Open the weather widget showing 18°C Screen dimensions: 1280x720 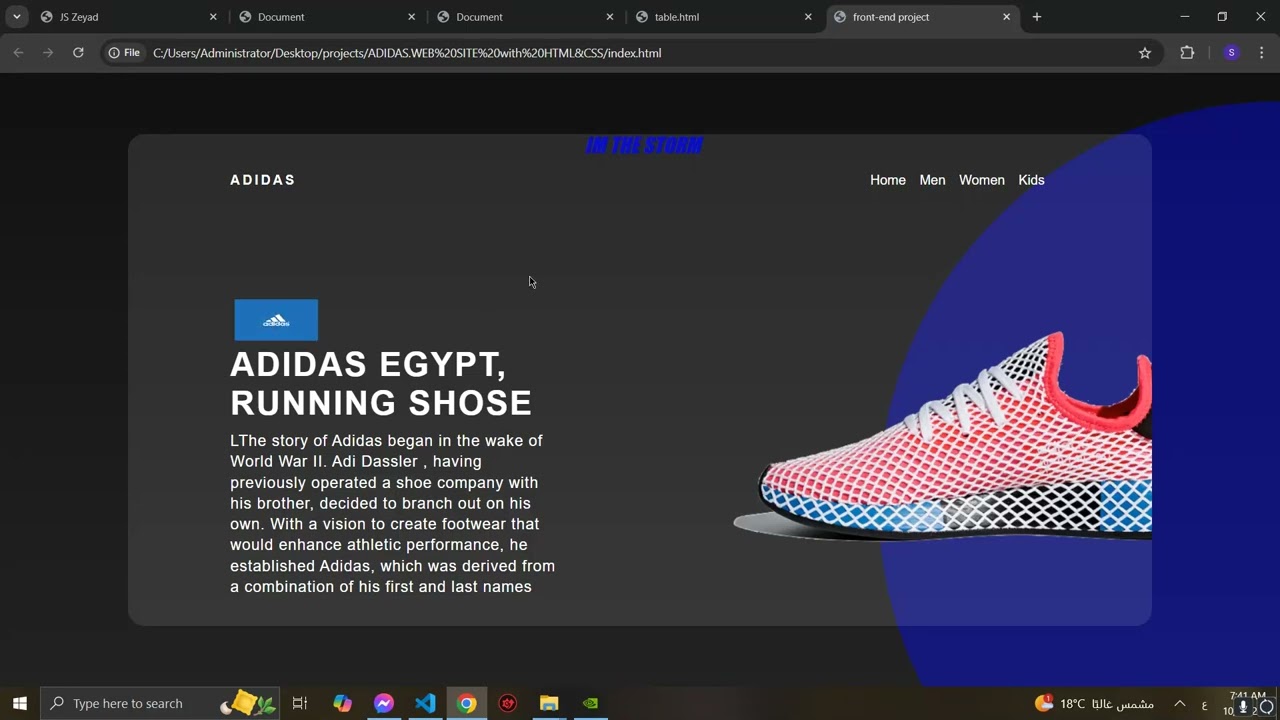tap(1094, 703)
